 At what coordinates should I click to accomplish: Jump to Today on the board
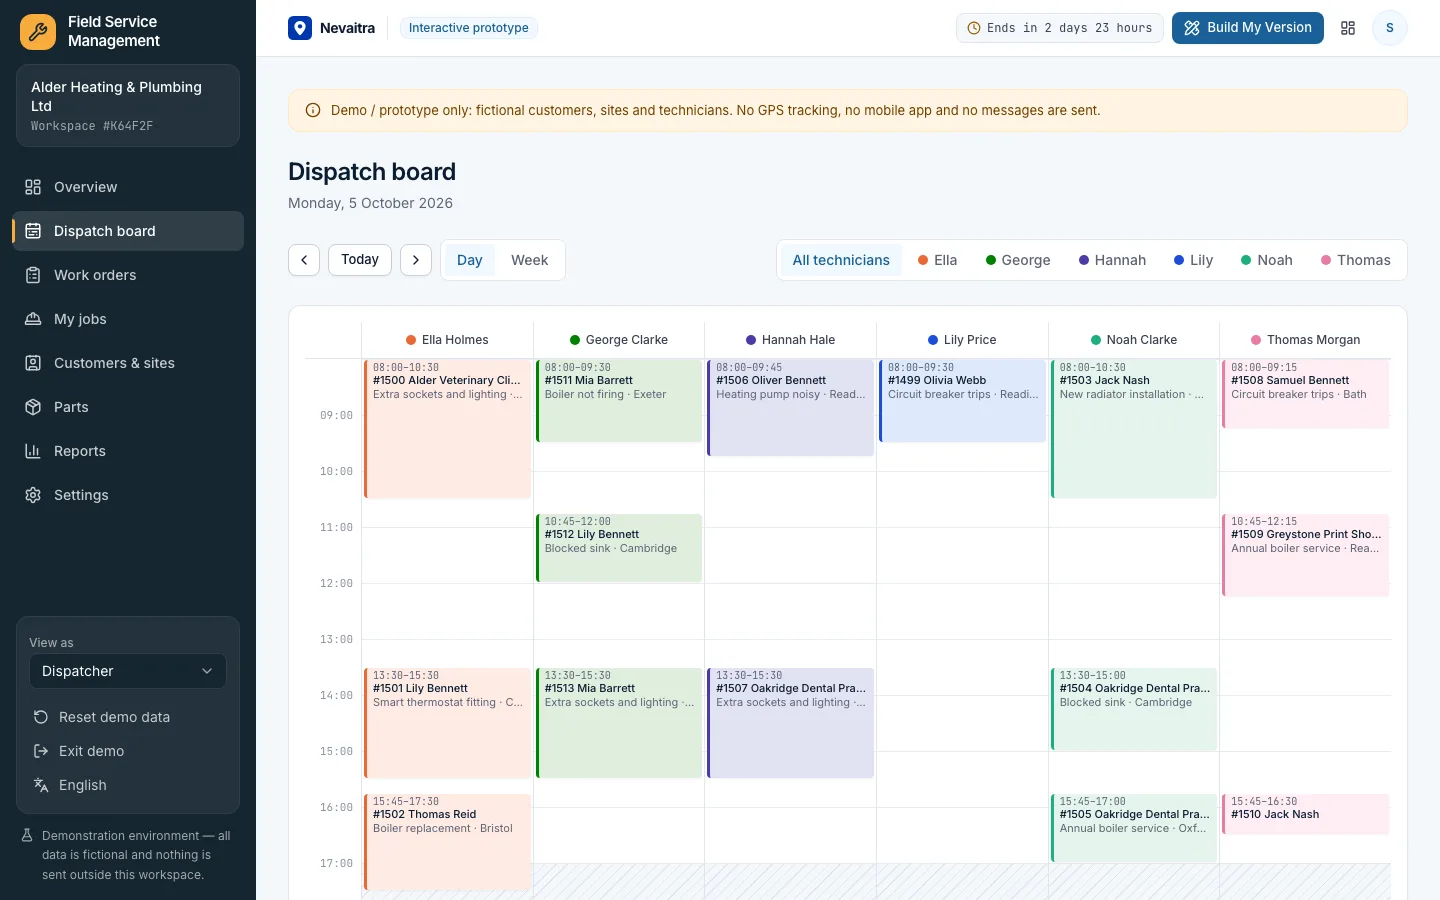pos(360,260)
